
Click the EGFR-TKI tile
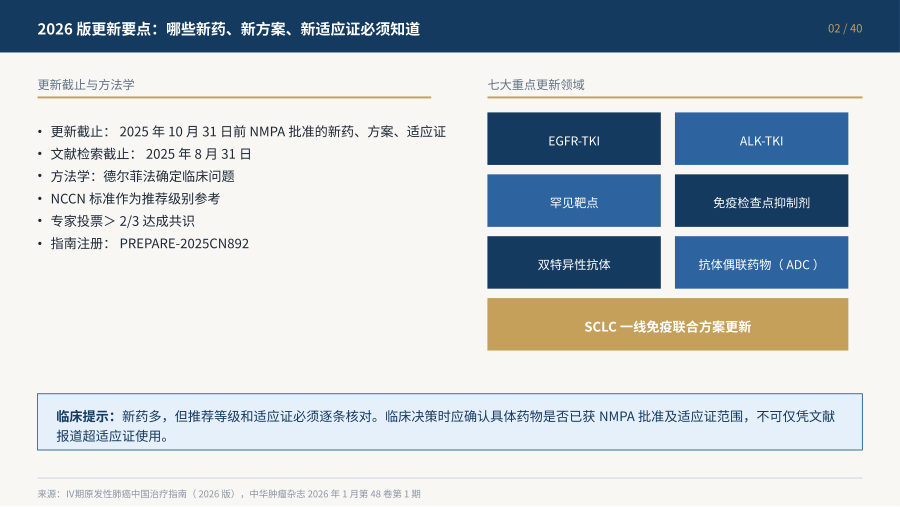(x=573, y=139)
